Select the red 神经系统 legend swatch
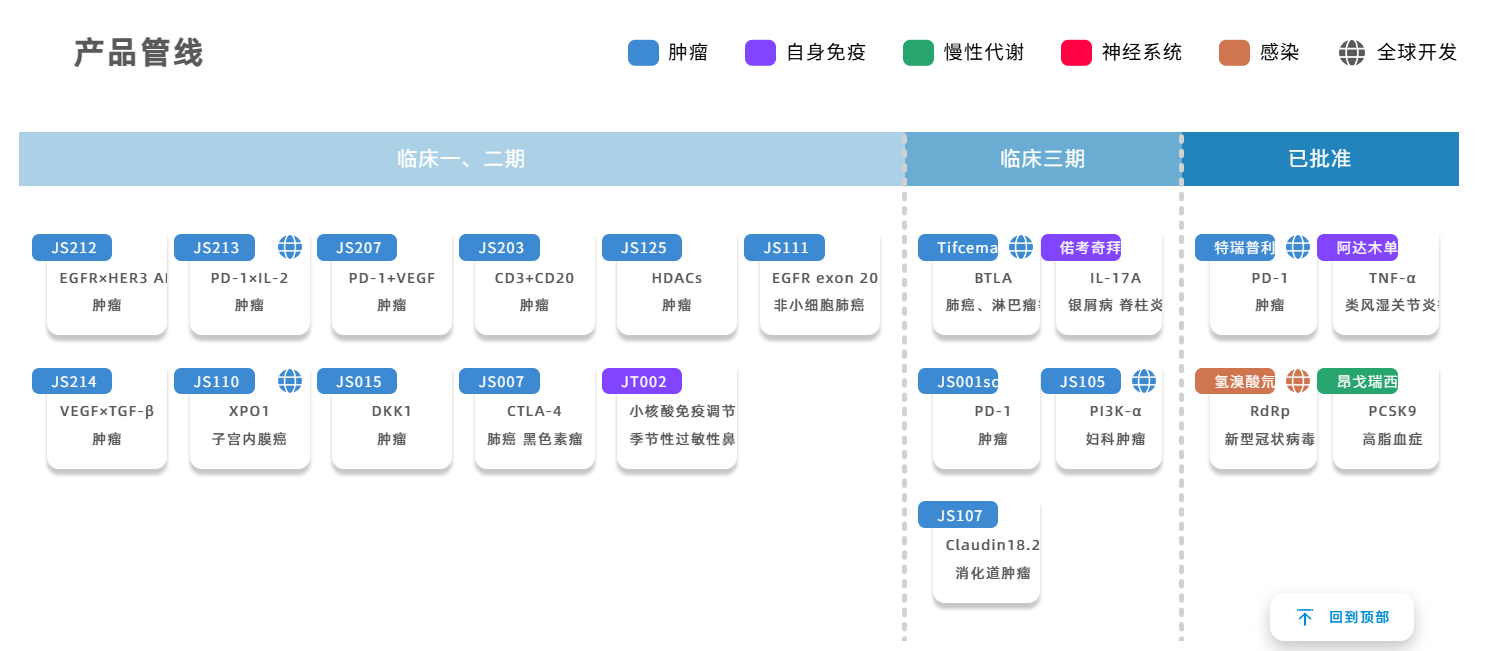Image resolution: width=1503 pixels, height=651 pixels. (1076, 53)
